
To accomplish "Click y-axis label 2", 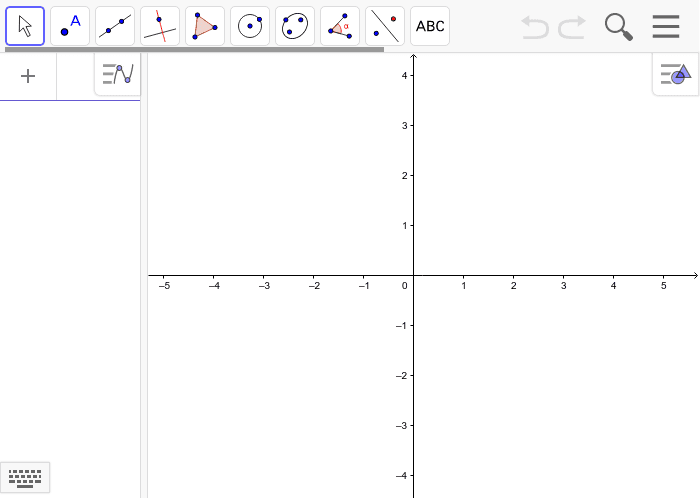I will point(404,176).
